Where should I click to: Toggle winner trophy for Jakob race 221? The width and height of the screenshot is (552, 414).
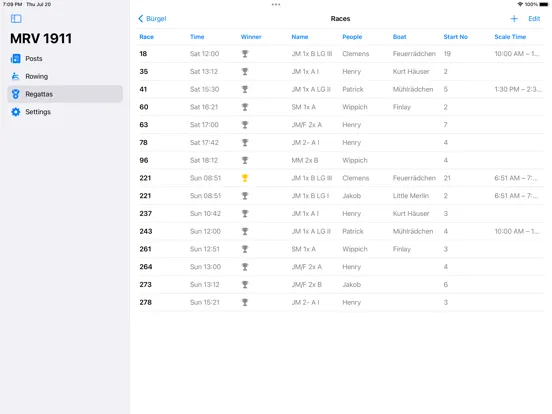coord(245,196)
